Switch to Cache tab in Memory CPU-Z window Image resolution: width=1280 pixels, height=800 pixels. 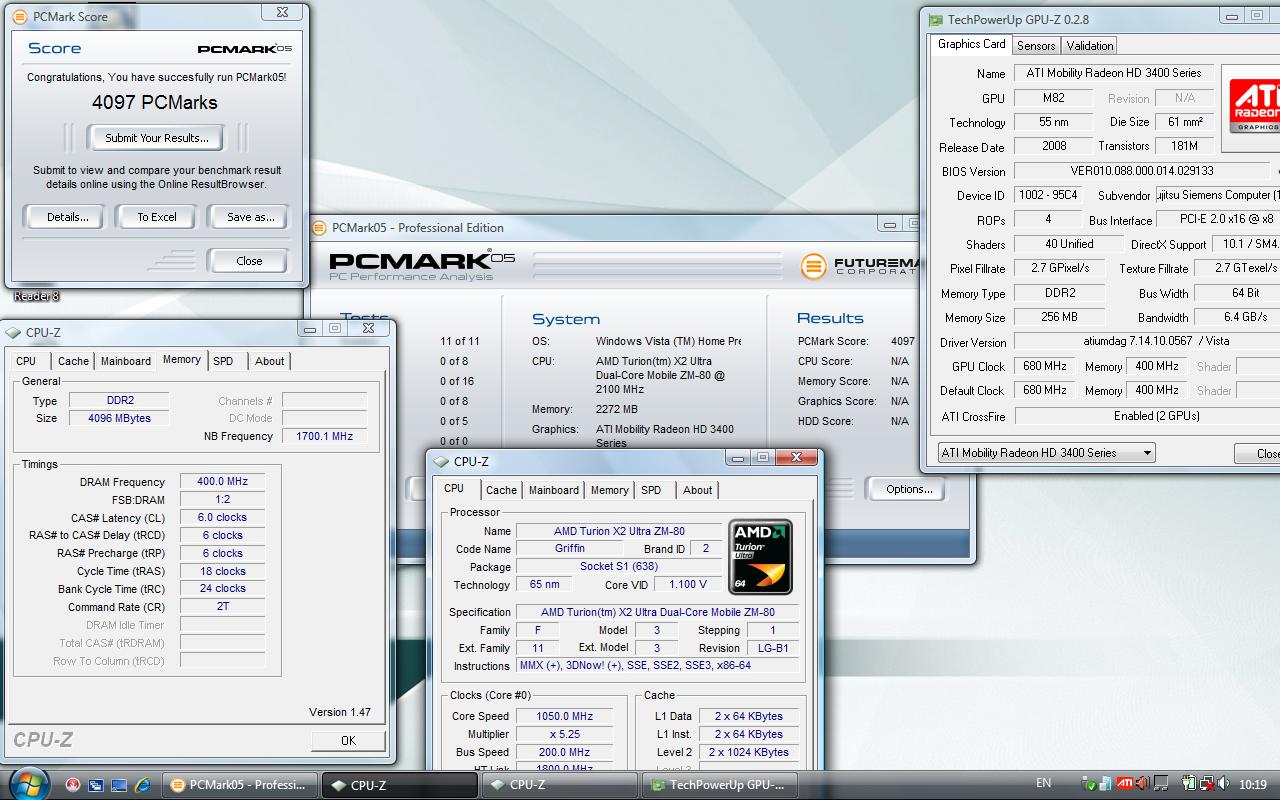point(73,361)
